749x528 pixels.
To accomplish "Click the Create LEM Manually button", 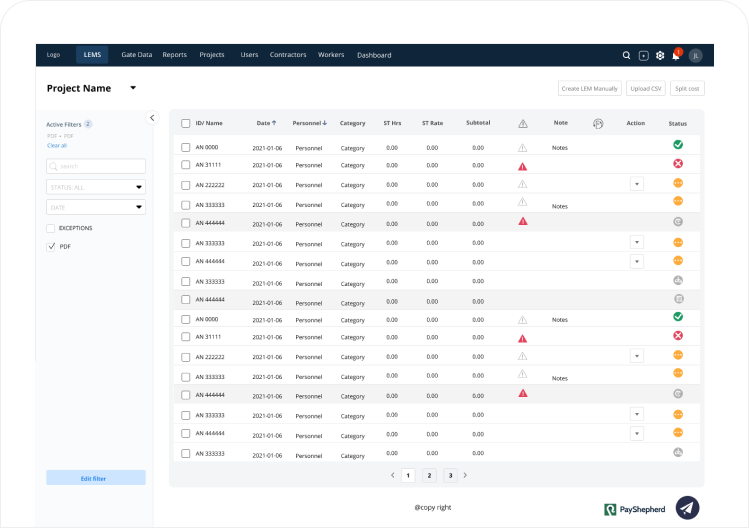I will point(590,89).
